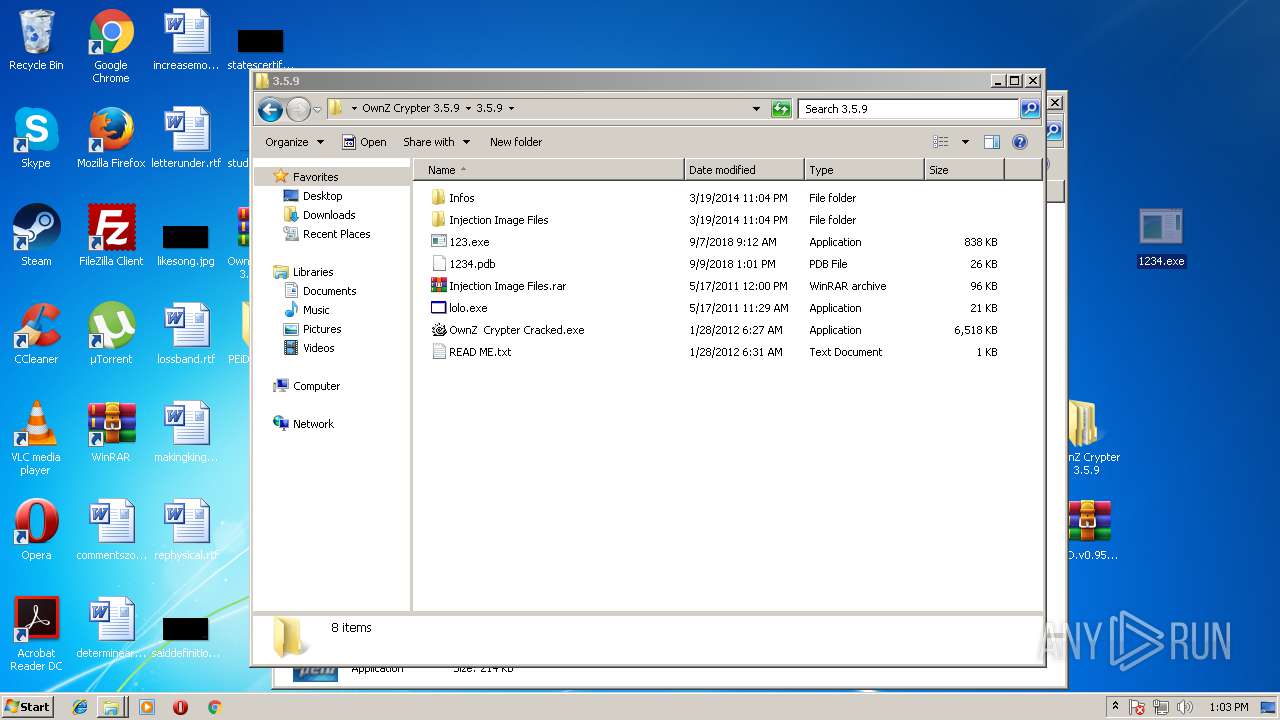The width and height of the screenshot is (1280, 720).
Task: Click the search magnifier icon
Action: point(1029,109)
